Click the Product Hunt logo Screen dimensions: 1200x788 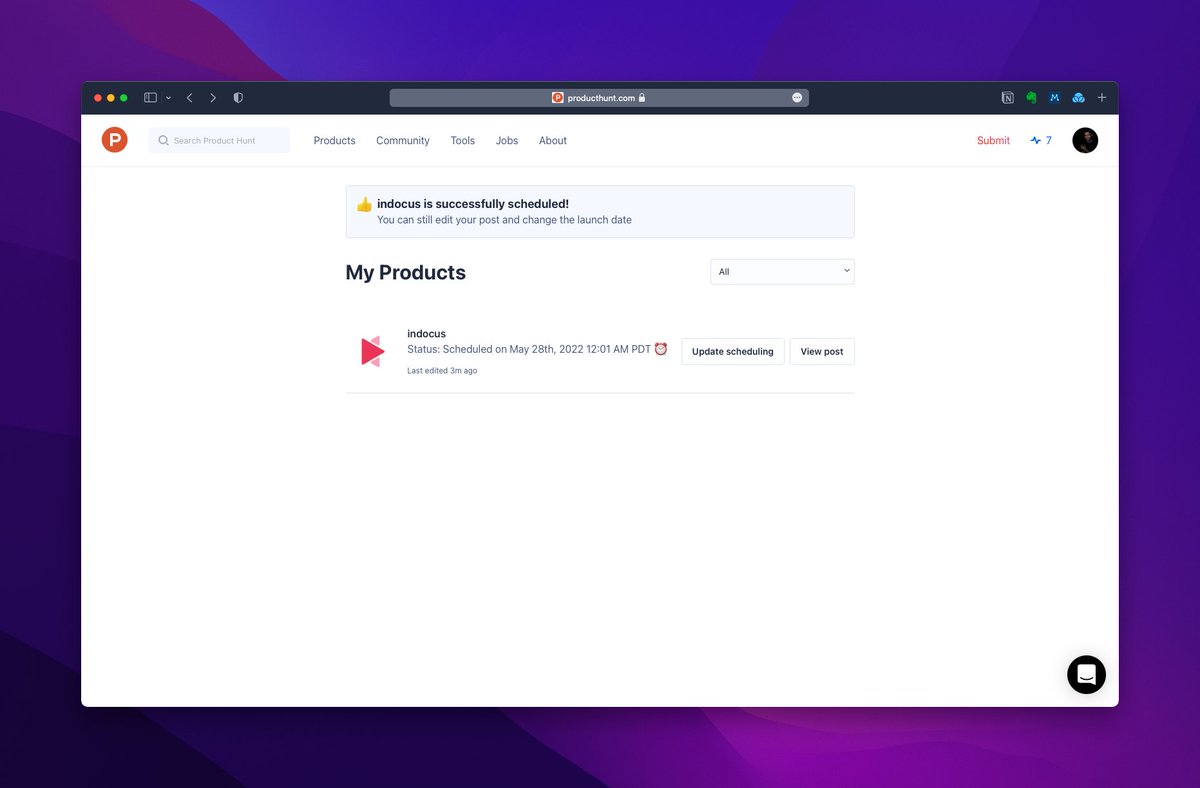pyautogui.click(x=115, y=140)
